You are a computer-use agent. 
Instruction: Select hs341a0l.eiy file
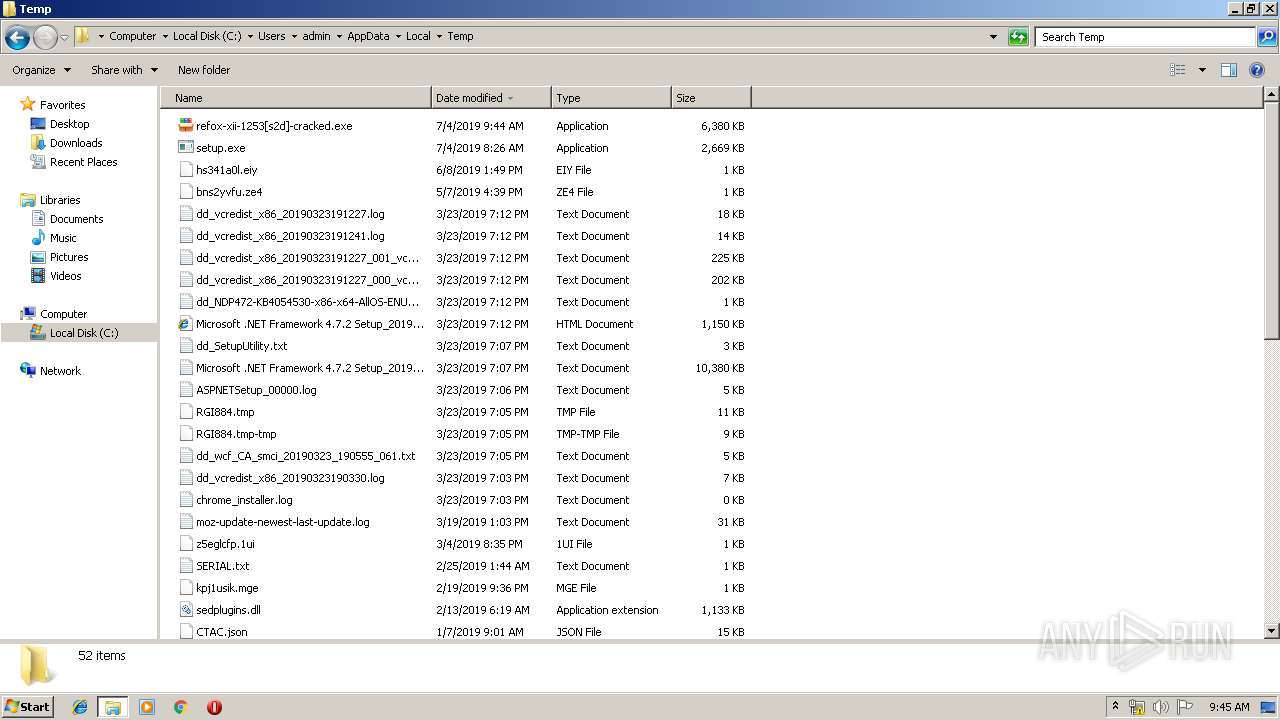click(226, 170)
